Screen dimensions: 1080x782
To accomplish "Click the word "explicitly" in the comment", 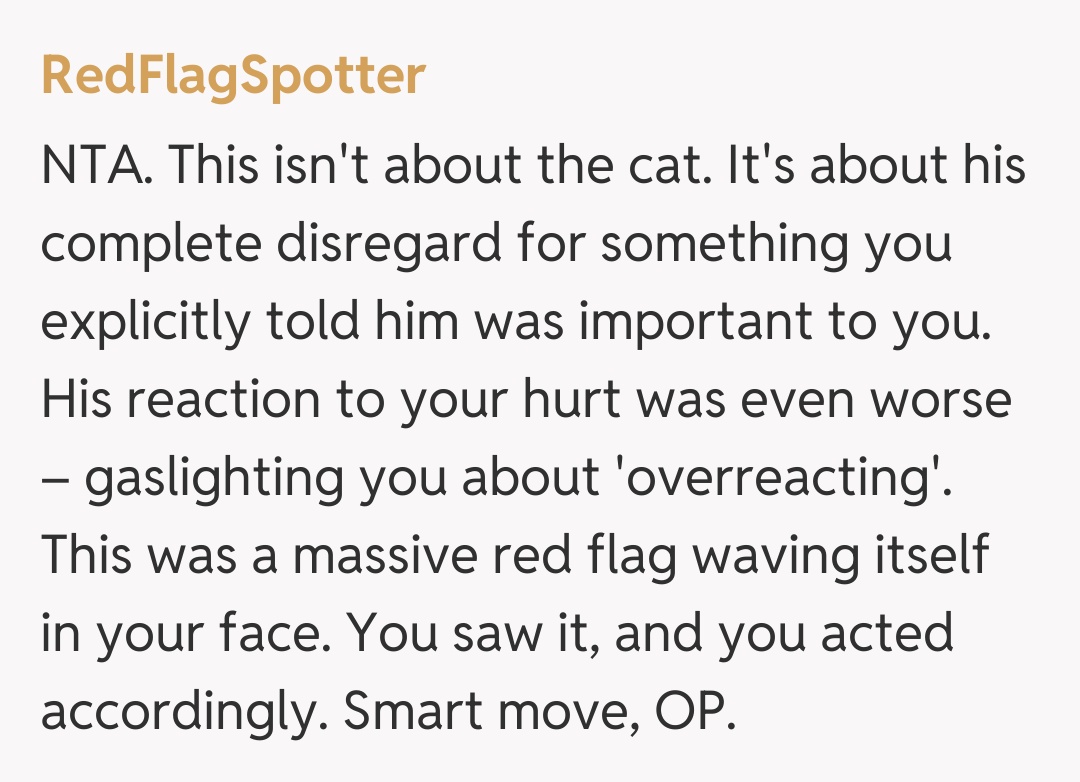I will (x=144, y=322).
